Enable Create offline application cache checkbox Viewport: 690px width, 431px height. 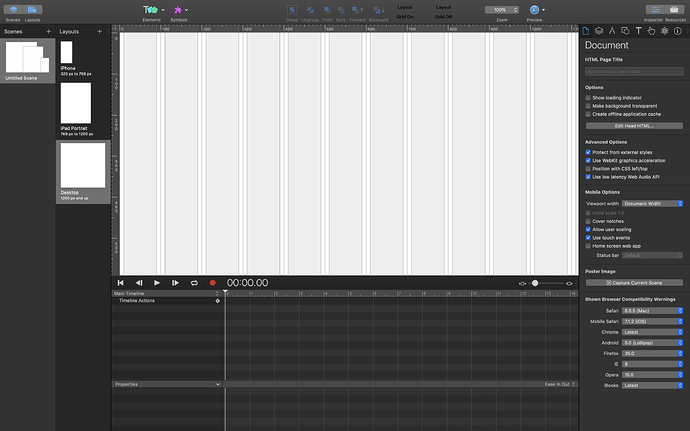[x=588, y=114]
